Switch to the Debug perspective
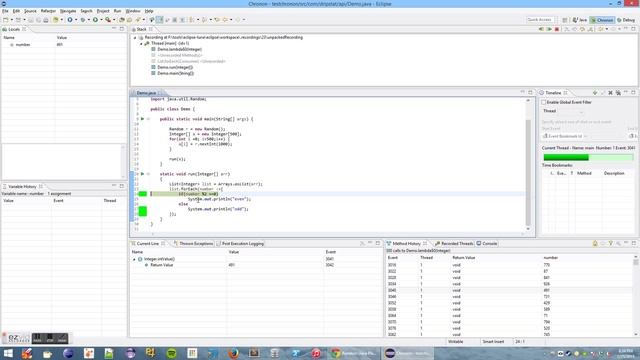This screenshot has height=360, width=640. click(x=626, y=20)
